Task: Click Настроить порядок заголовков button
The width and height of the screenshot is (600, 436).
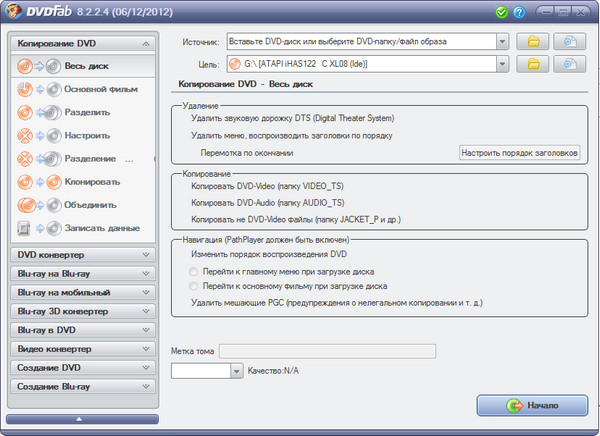Action: 519,153
